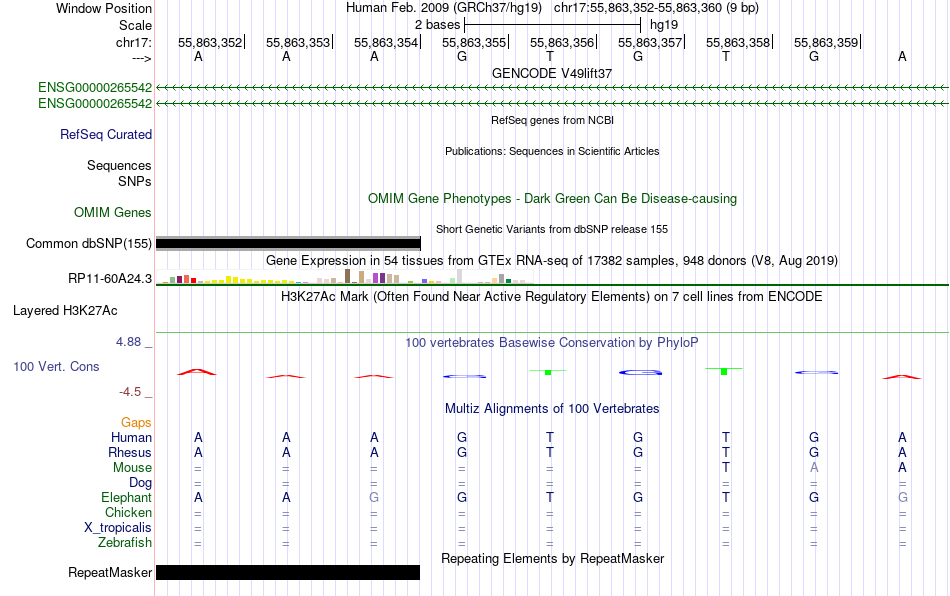Screen dimensions: 950x596
Task: Click Multiz Alignments of 100 Vertebrates title
Action: coord(552,408)
